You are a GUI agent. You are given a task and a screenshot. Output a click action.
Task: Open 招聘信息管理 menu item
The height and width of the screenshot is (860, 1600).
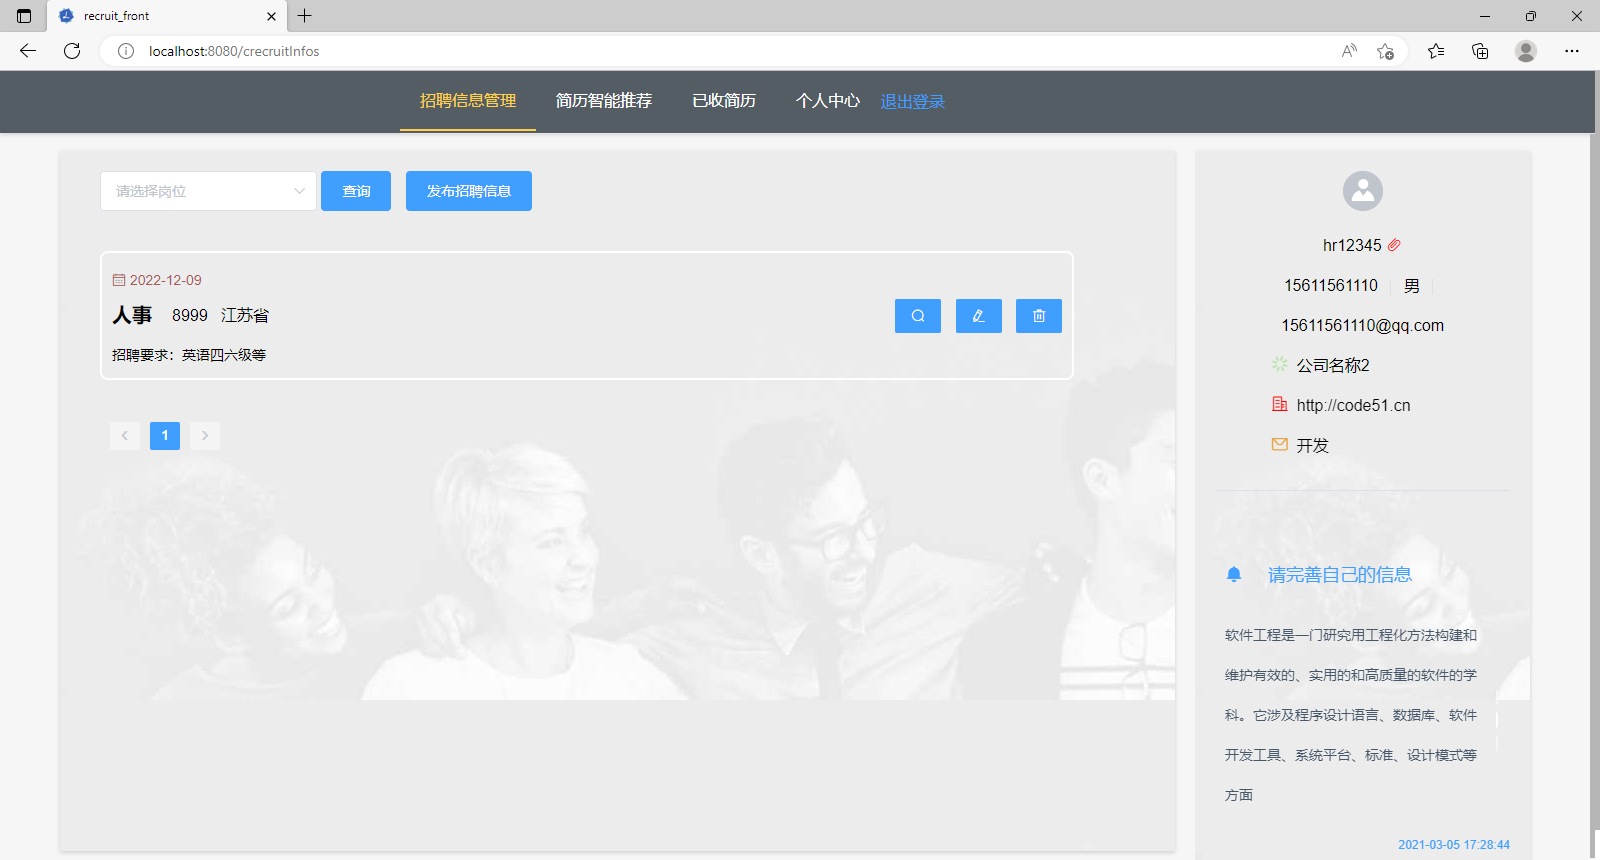pos(468,101)
